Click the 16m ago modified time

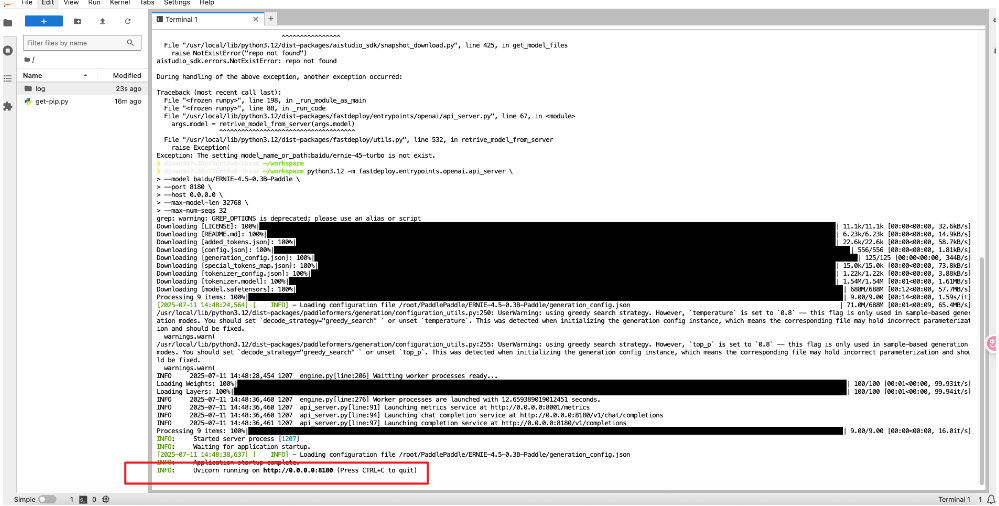click(x=128, y=101)
